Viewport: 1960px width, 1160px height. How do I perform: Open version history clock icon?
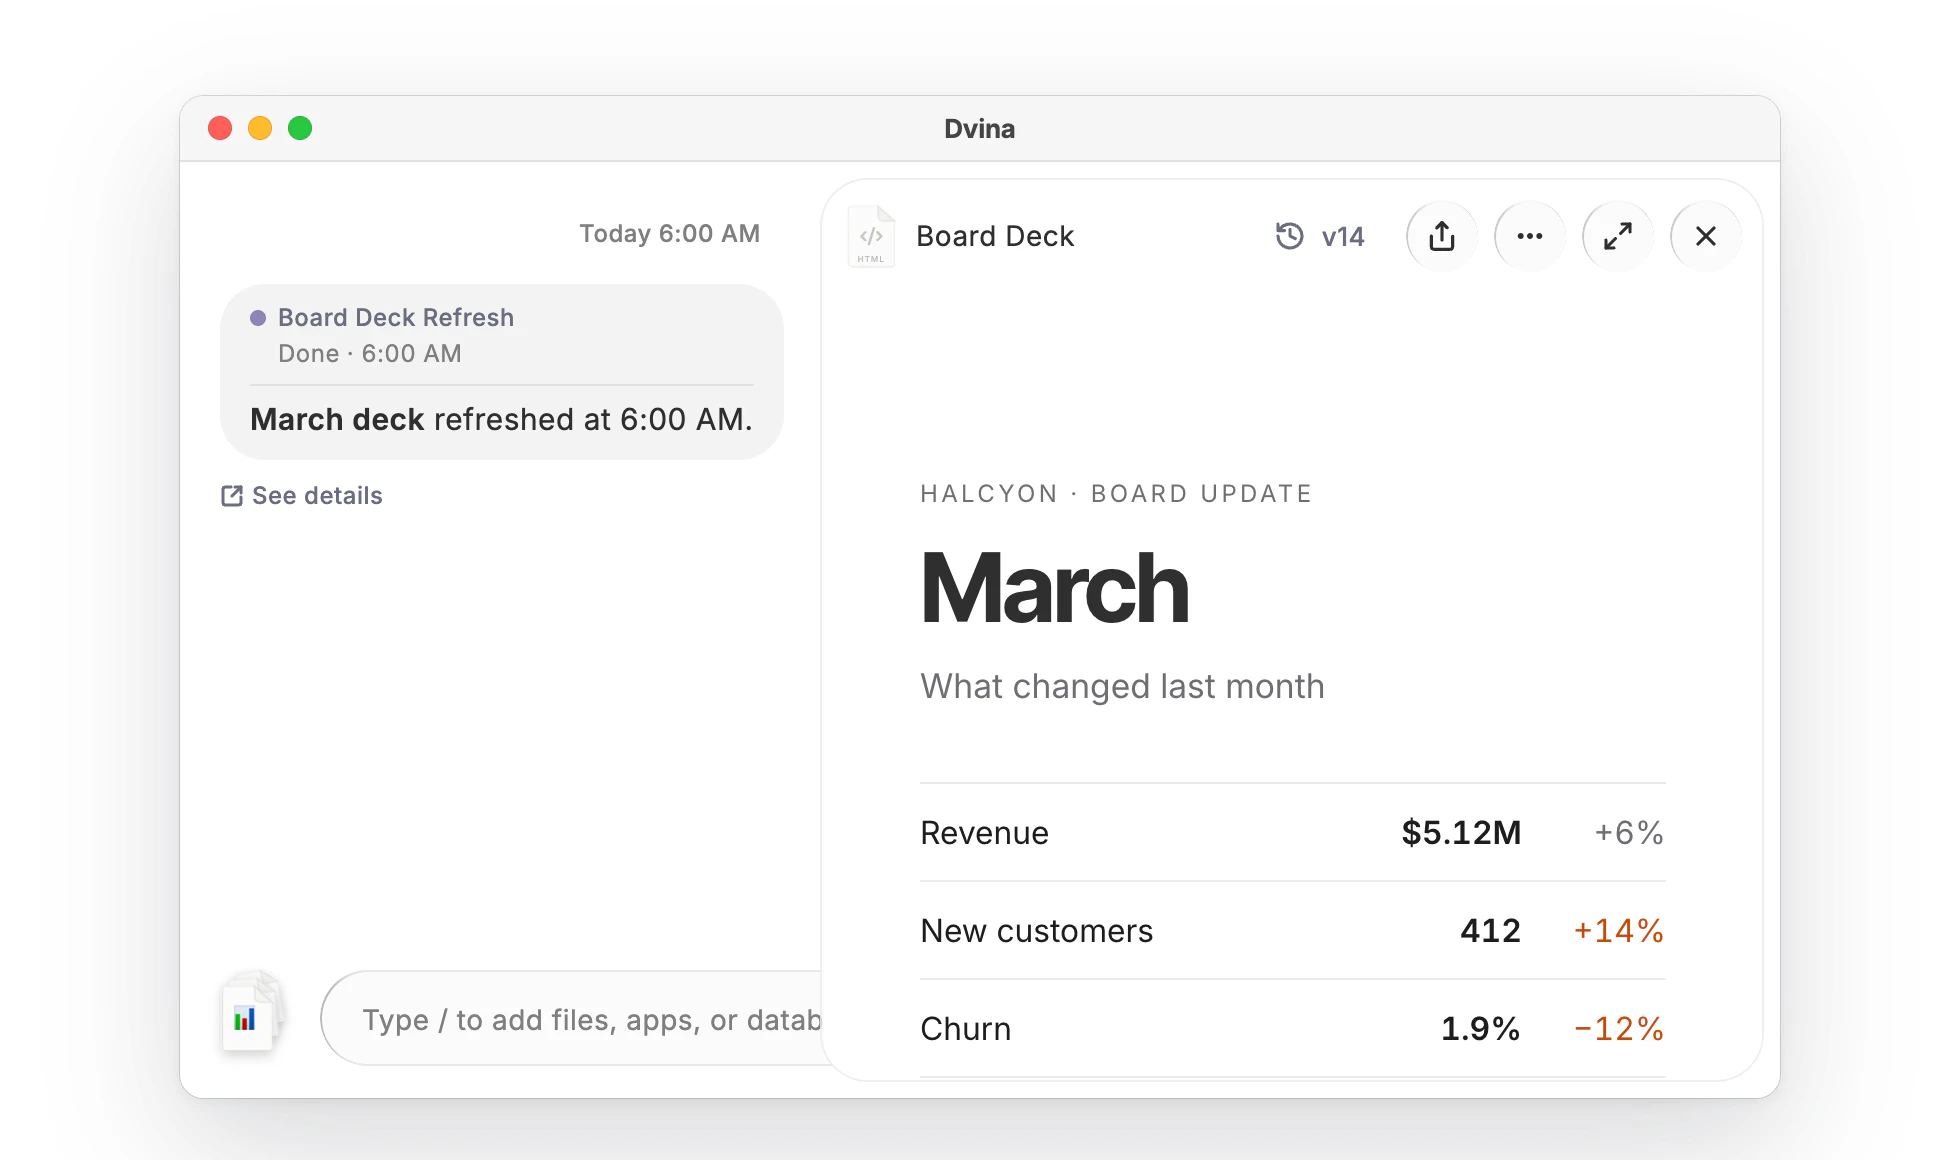tap(1289, 236)
